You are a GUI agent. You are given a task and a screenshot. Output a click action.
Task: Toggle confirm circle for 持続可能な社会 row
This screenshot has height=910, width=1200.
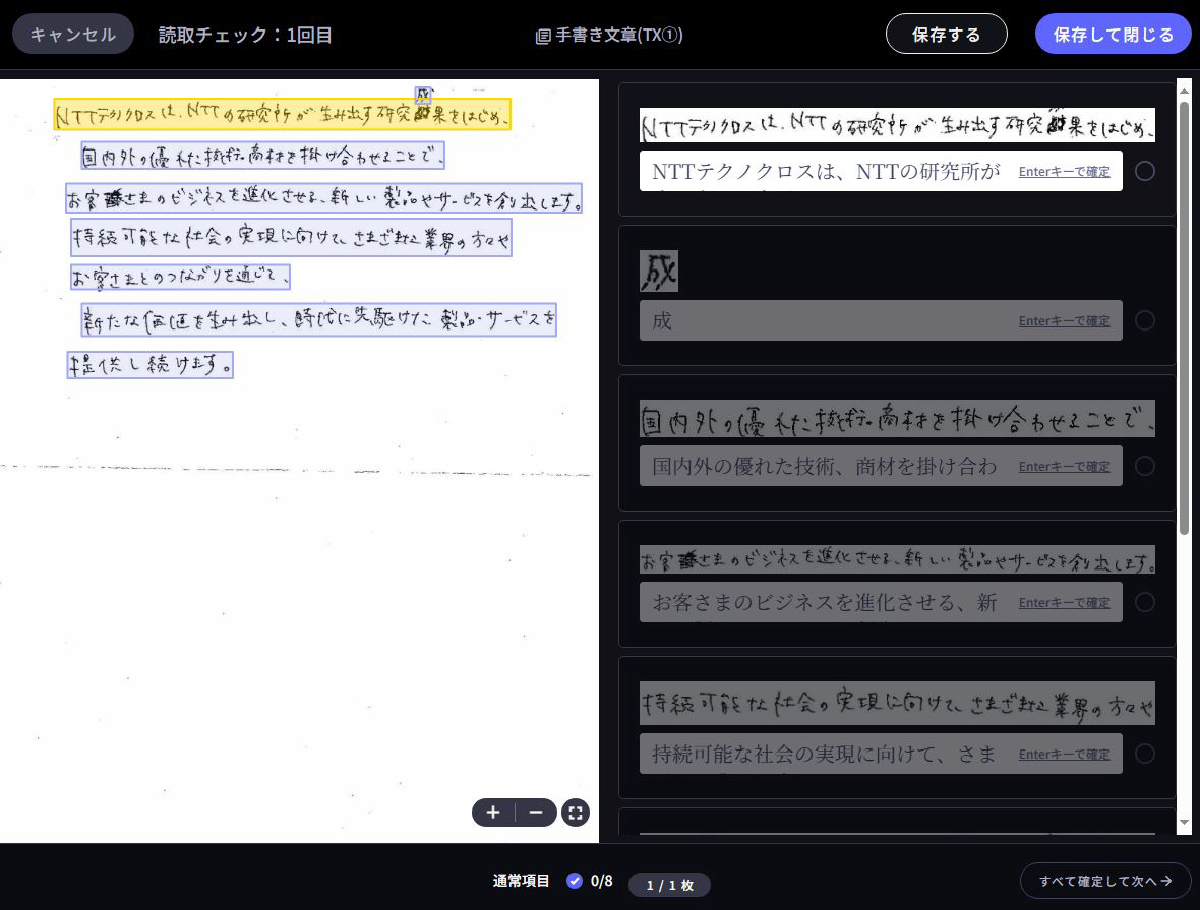1145,753
